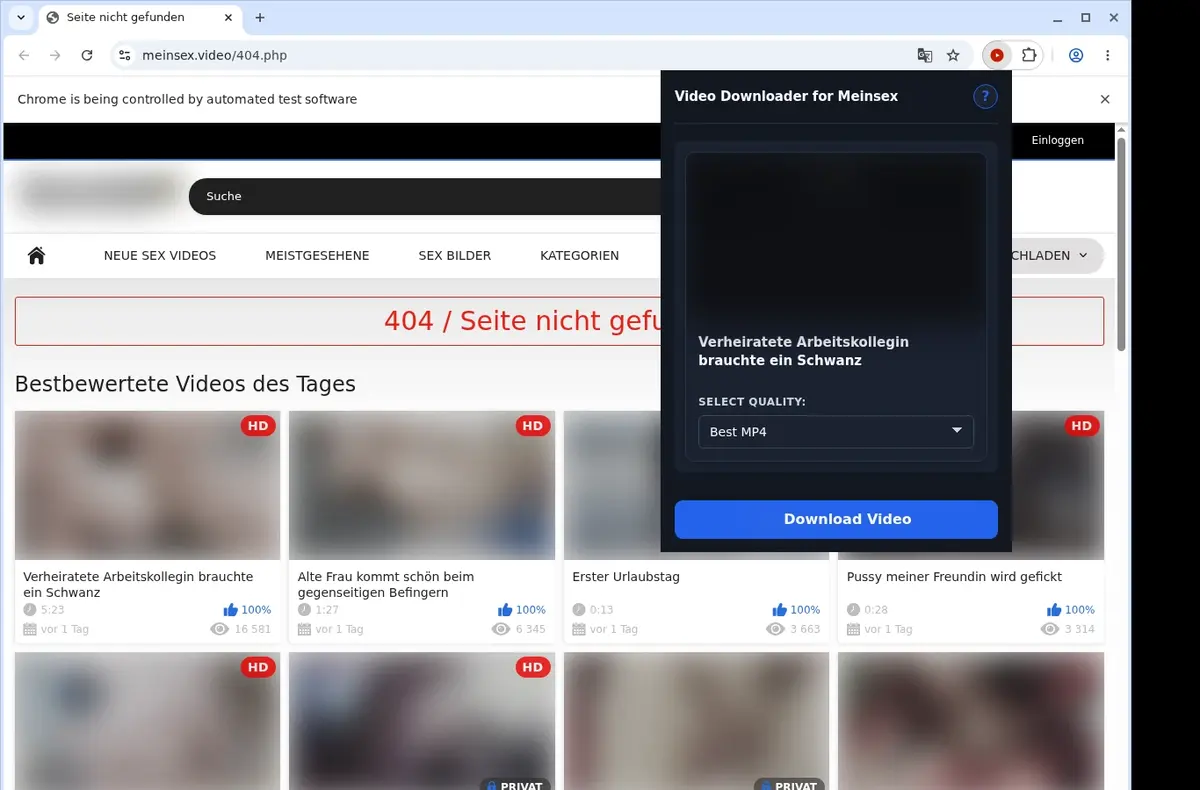
Task: Open the 'Erster Urlaubstag' video title link
Action: pos(626,577)
